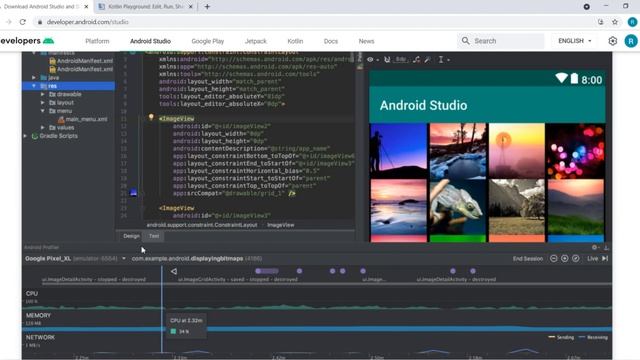This screenshot has height=360, width=640.
Task: Open the Kotlin nav item
Action: (295, 41)
